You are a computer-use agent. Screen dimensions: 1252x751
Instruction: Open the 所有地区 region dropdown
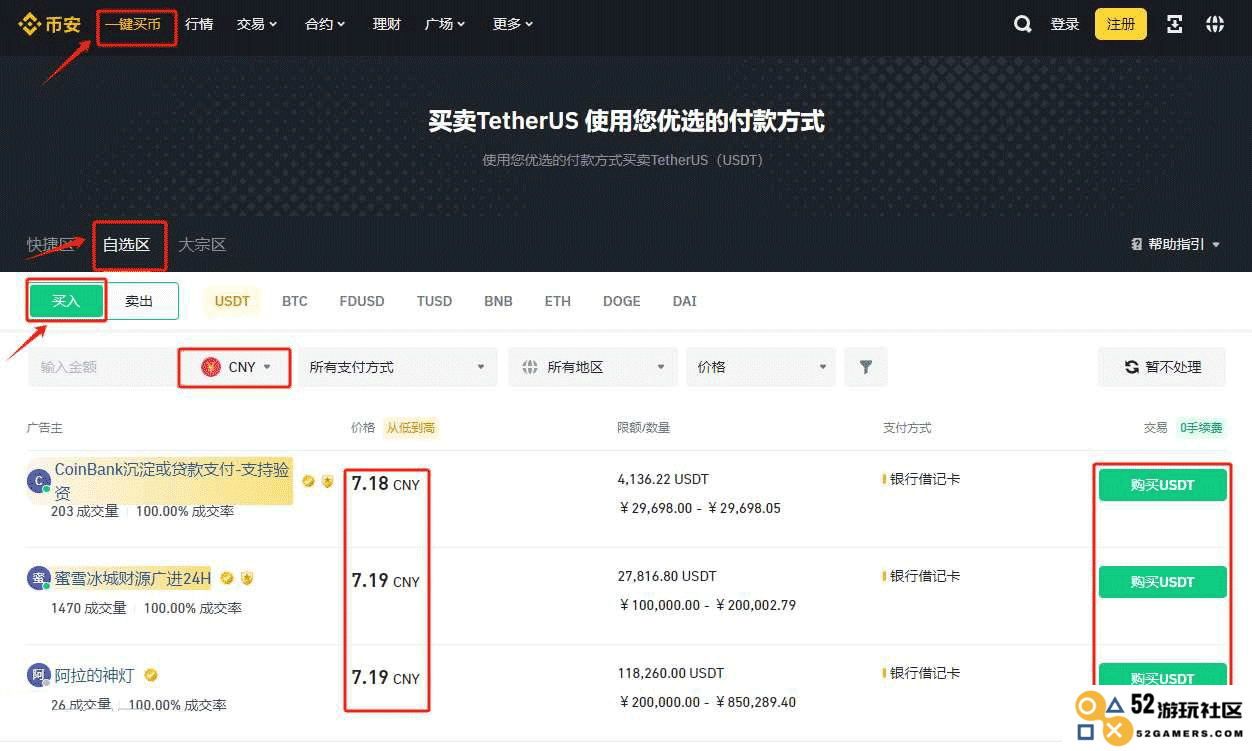[x=593, y=367]
